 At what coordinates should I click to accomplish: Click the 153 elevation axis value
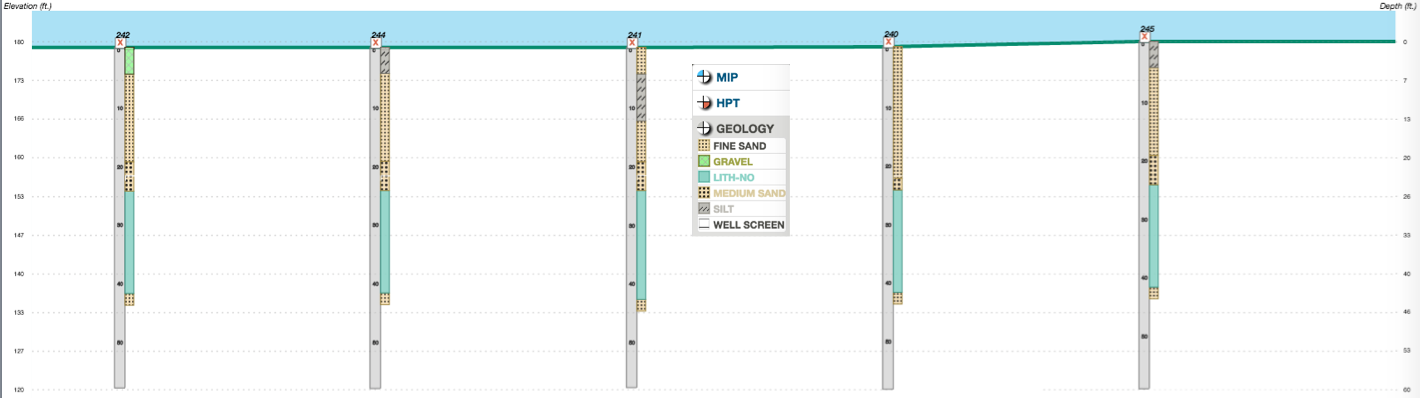point(18,196)
